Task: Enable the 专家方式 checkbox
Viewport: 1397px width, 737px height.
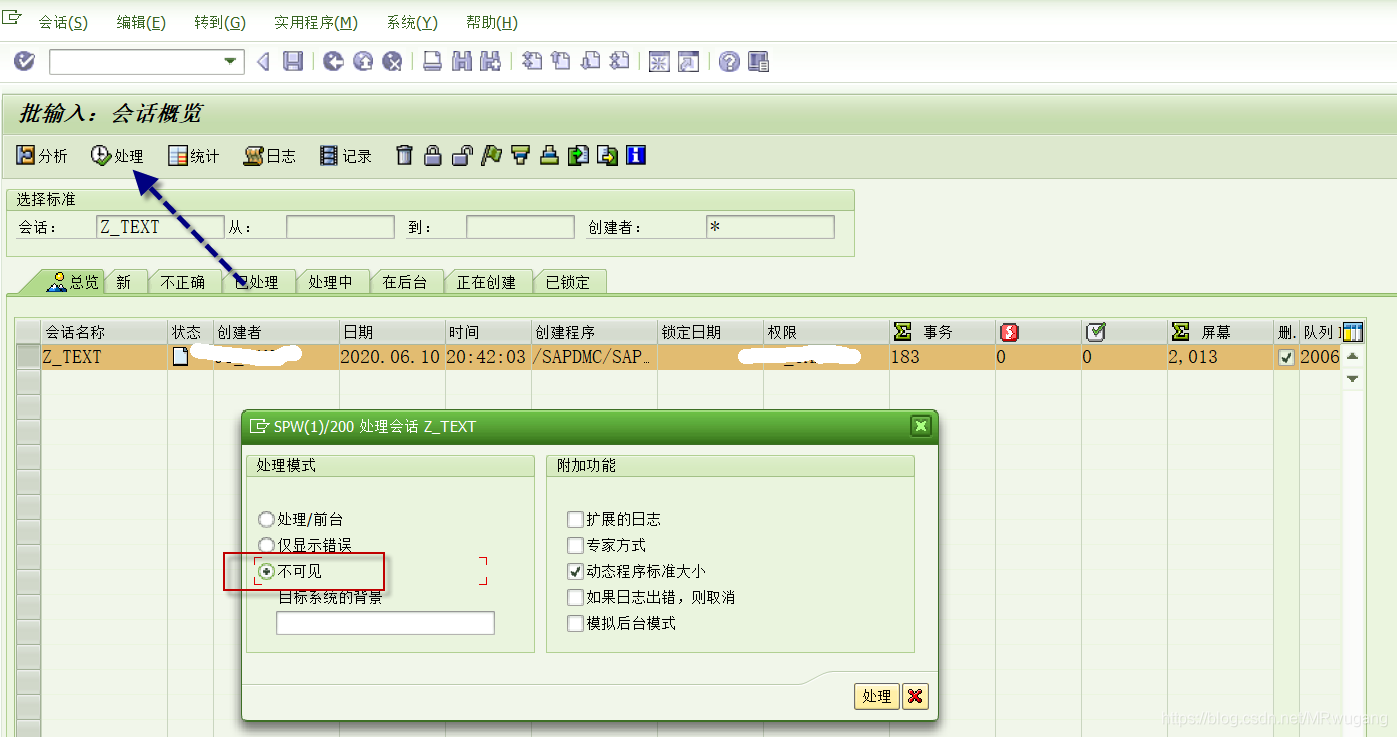Action: point(575,545)
